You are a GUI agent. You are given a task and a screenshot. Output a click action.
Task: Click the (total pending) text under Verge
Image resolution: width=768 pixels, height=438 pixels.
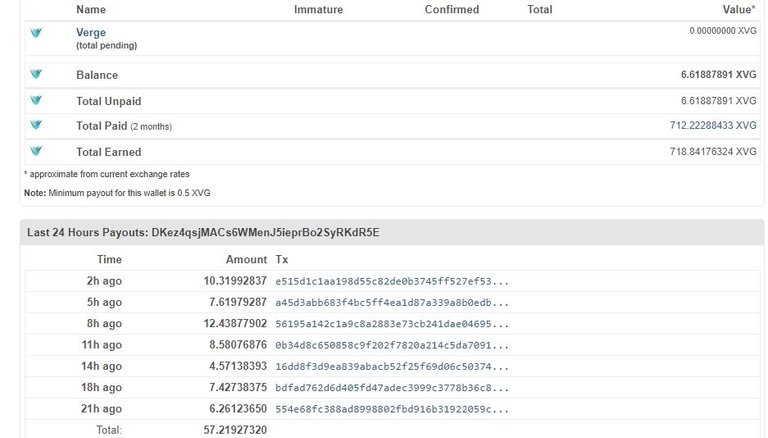tap(106, 45)
